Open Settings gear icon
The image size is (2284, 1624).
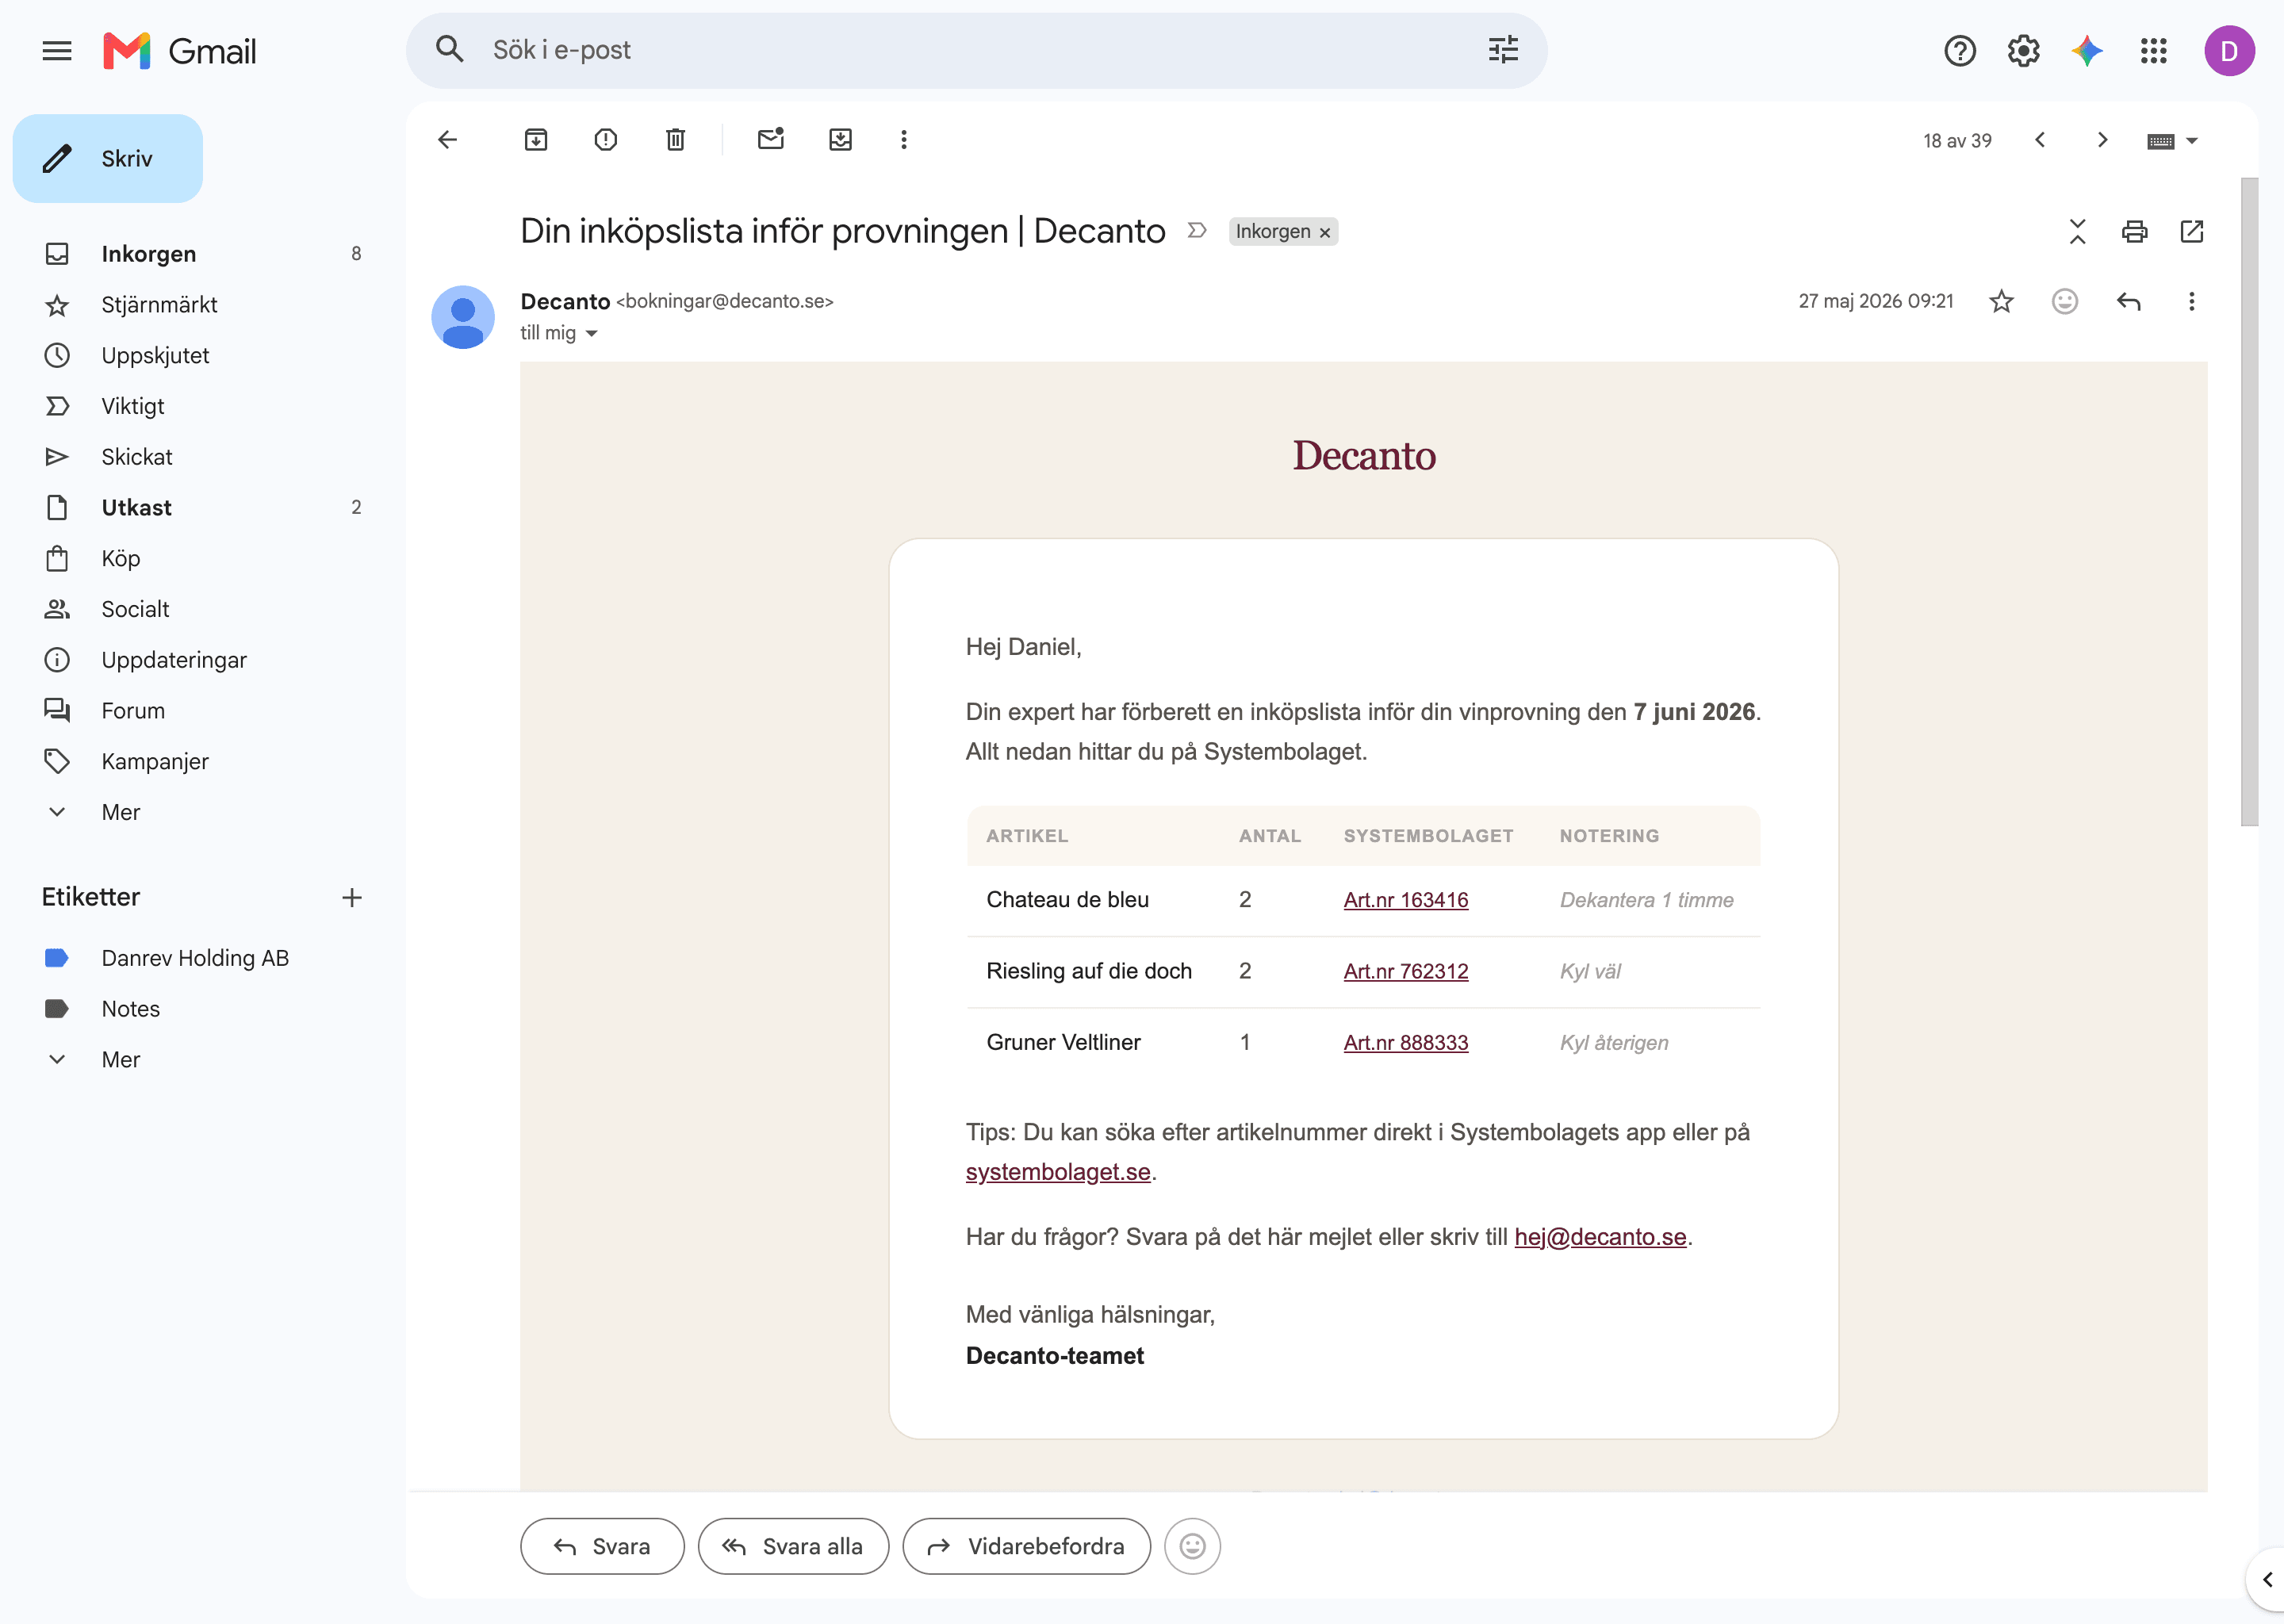[x=2023, y=50]
